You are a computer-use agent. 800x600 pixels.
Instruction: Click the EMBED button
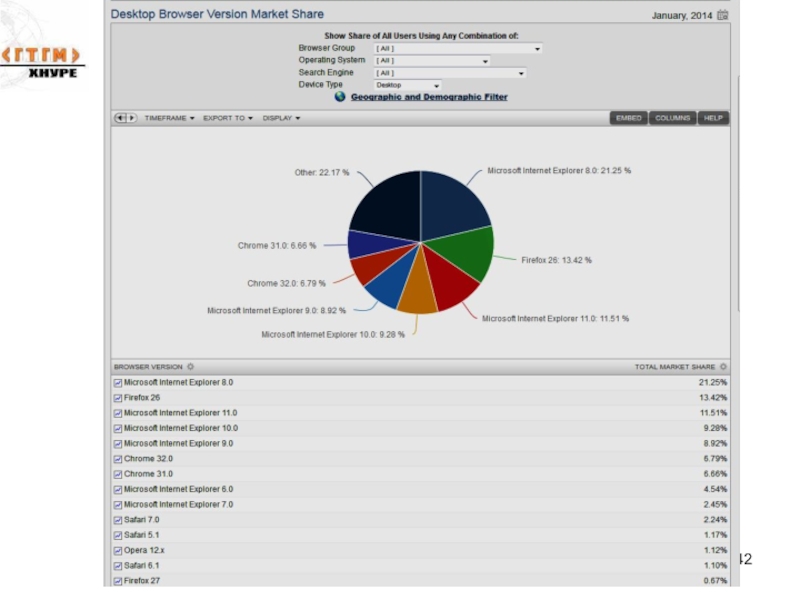[x=629, y=118]
